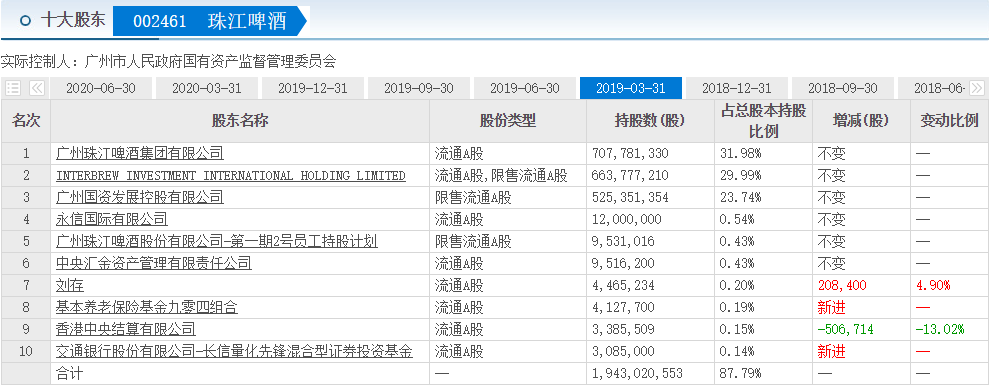Click the holding value 9,531,016
Image resolution: width=989 pixels, height=385 pixels.
point(624,242)
